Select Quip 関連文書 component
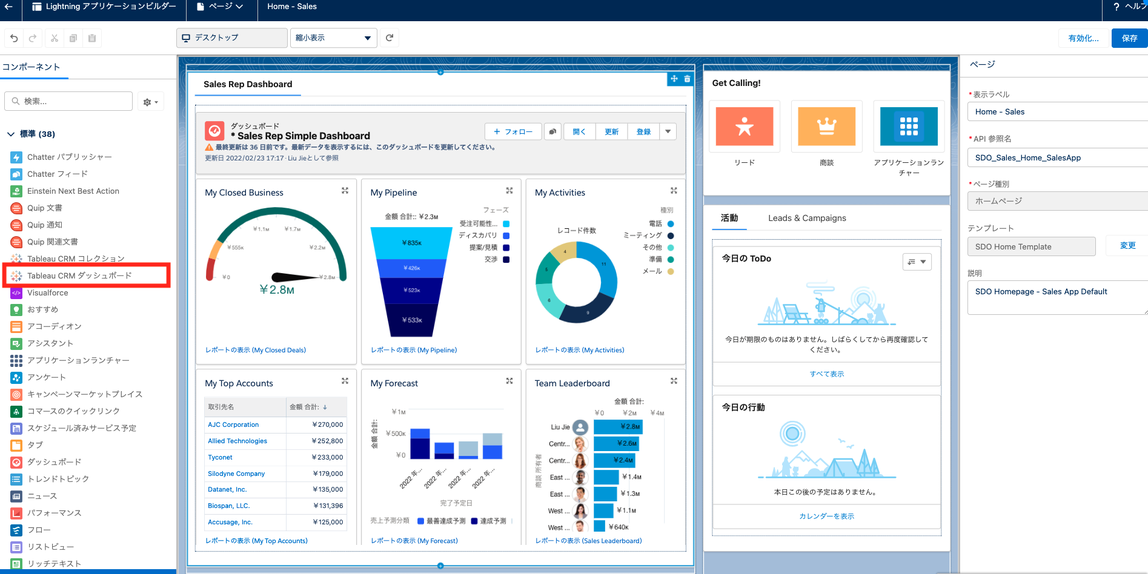This screenshot has width=1148, height=574. (x=53, y=242)
